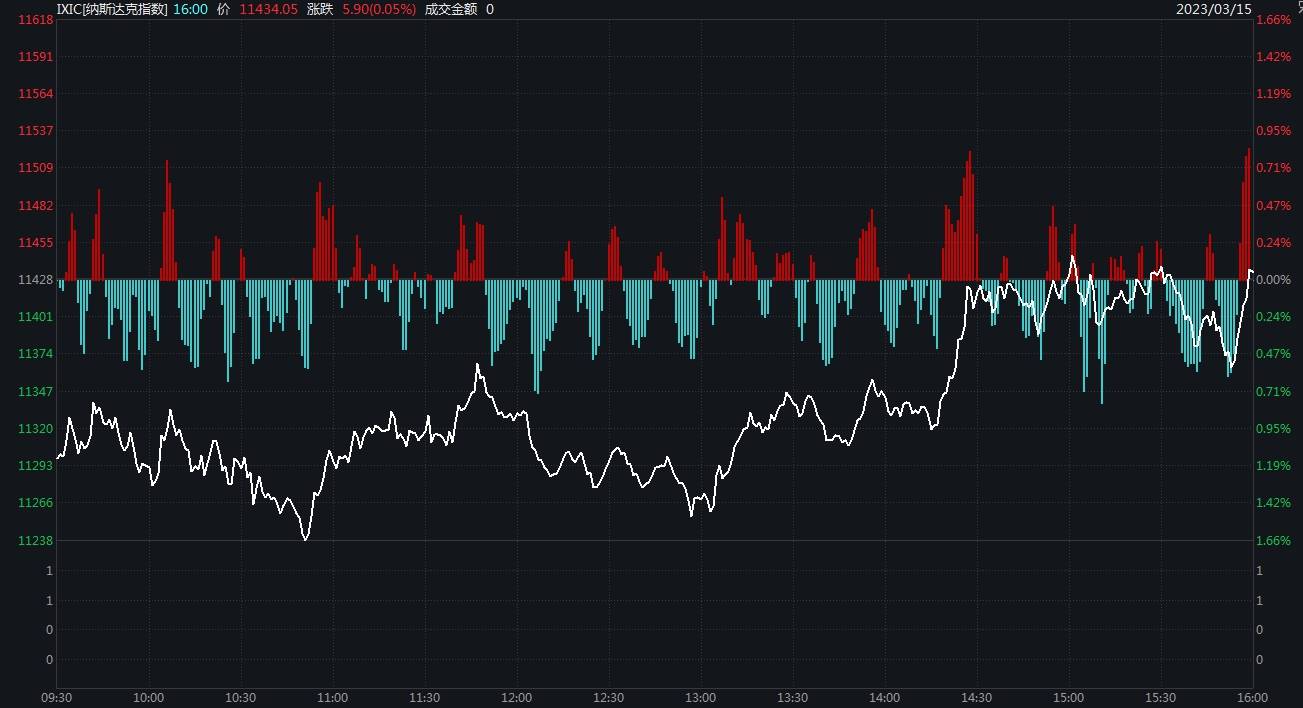The height and width of the screenshot is (708, 1303).
Task: Click the 11434.05 current price value
Action: point(268,9)
